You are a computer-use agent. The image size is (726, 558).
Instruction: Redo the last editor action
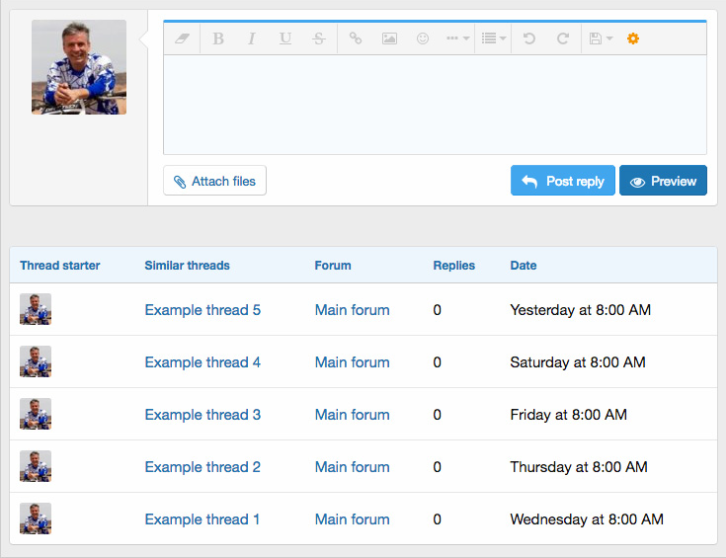pos(563,39)
